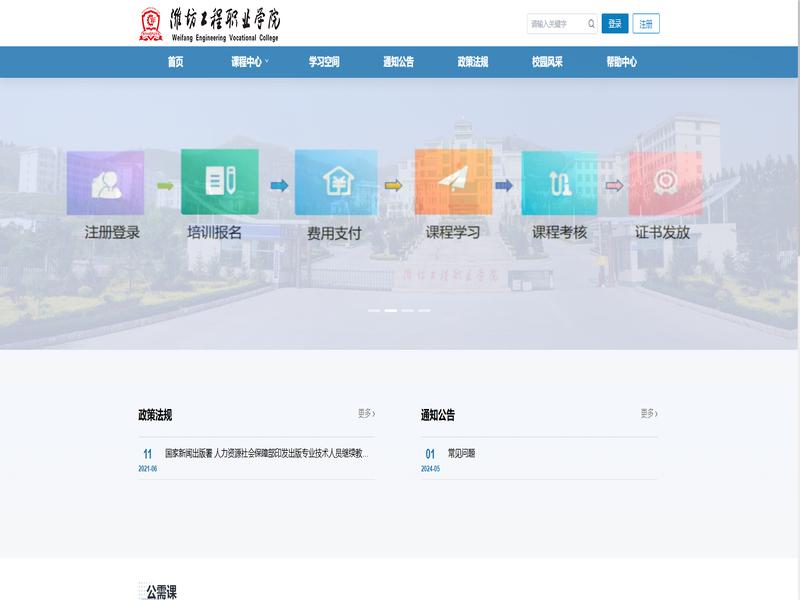This screenshot has height=600, width=800.
Task: Click the purple 注册登录 step icon
Action: pyautogui.click(x=105, y=183)
